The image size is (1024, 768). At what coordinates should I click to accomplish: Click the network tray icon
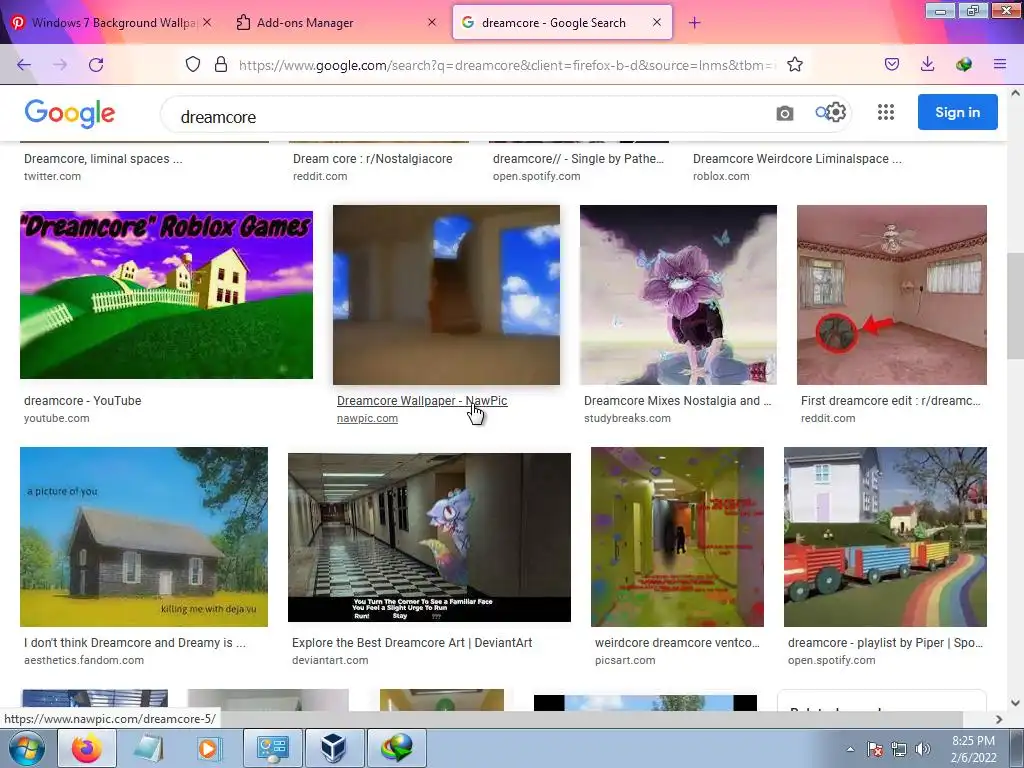899,750
